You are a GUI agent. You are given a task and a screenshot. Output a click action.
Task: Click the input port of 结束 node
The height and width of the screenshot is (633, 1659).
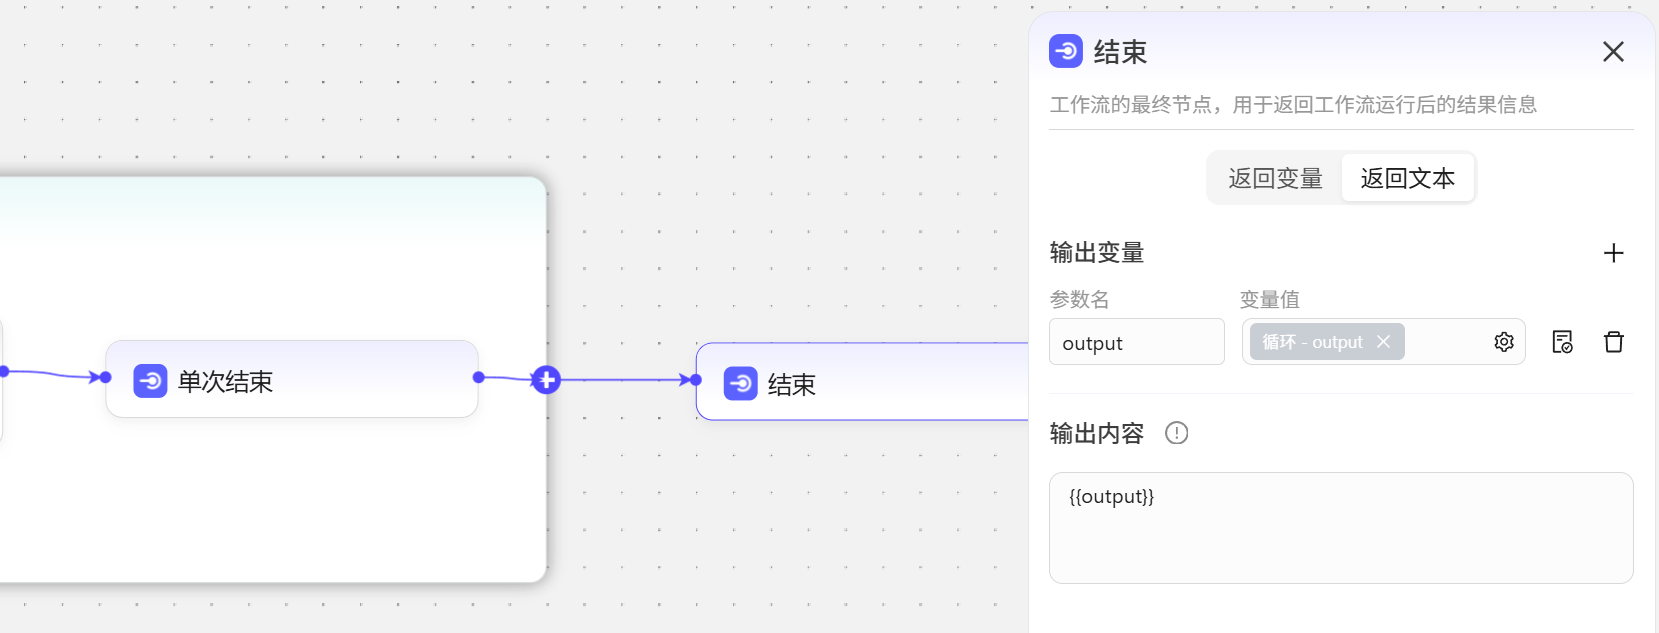pyautogui.click(x=696, y=380)
